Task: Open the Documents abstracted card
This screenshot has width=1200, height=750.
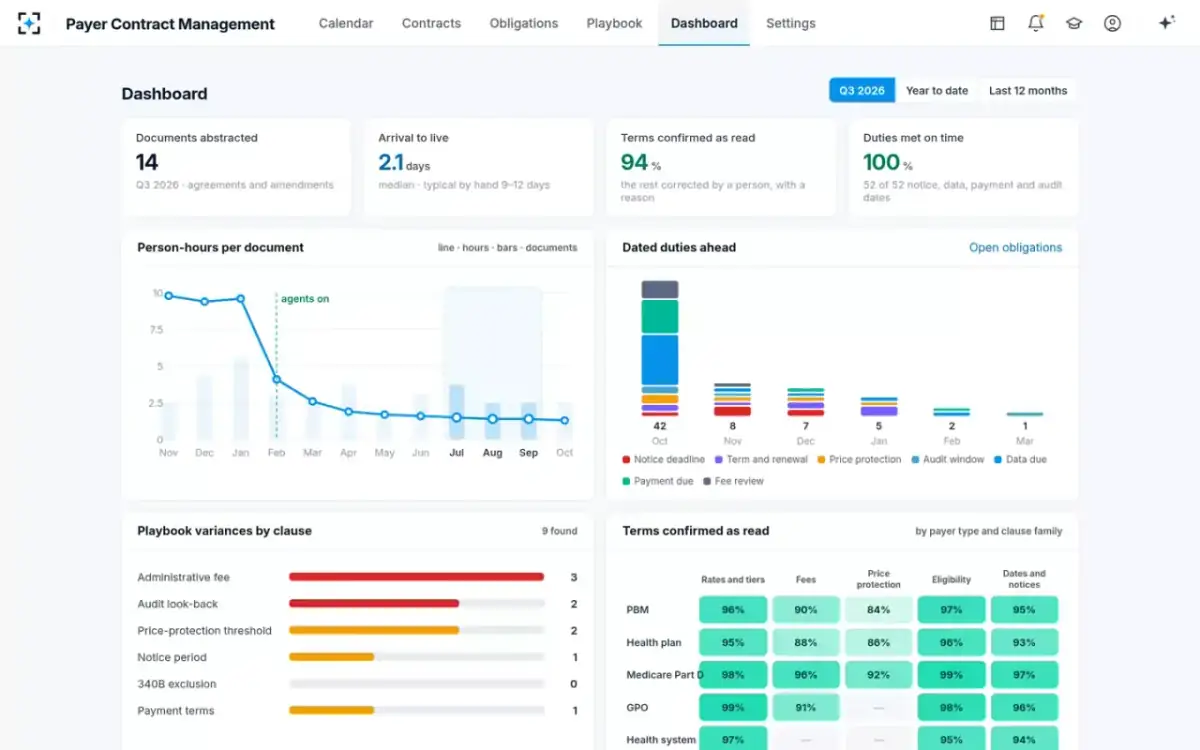Action: pos(236,167)
